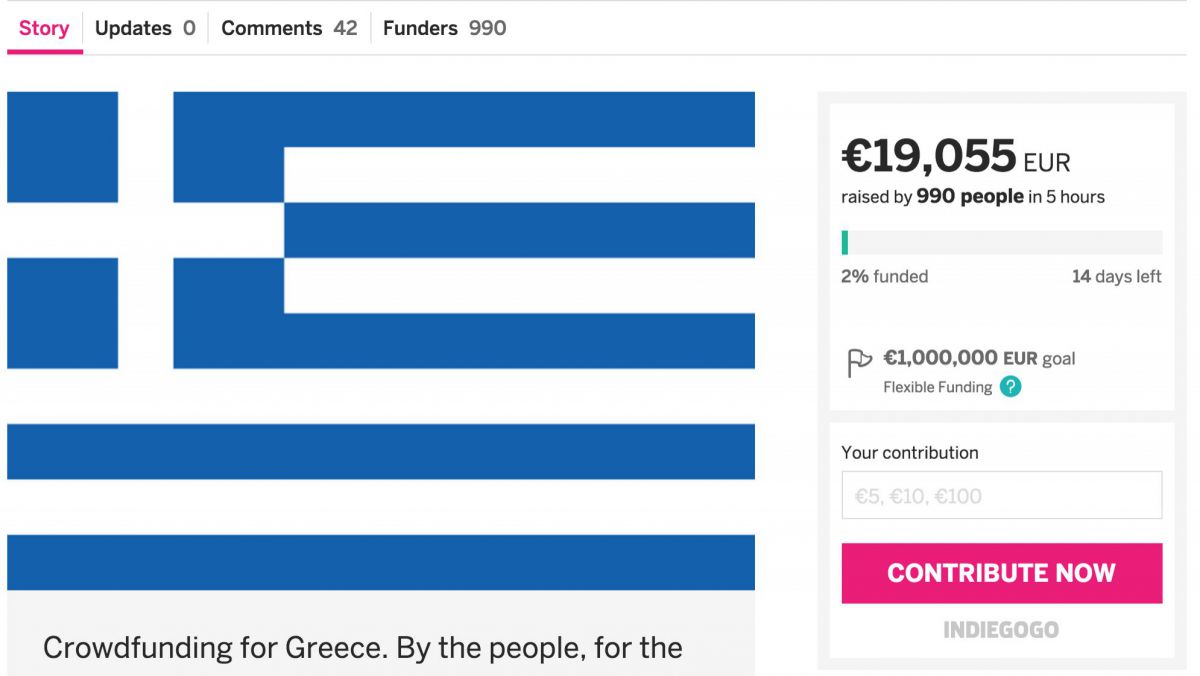Click the "Your contribution" label
Viewport: 1200px width, 676px height.
[x=910, y=453]
